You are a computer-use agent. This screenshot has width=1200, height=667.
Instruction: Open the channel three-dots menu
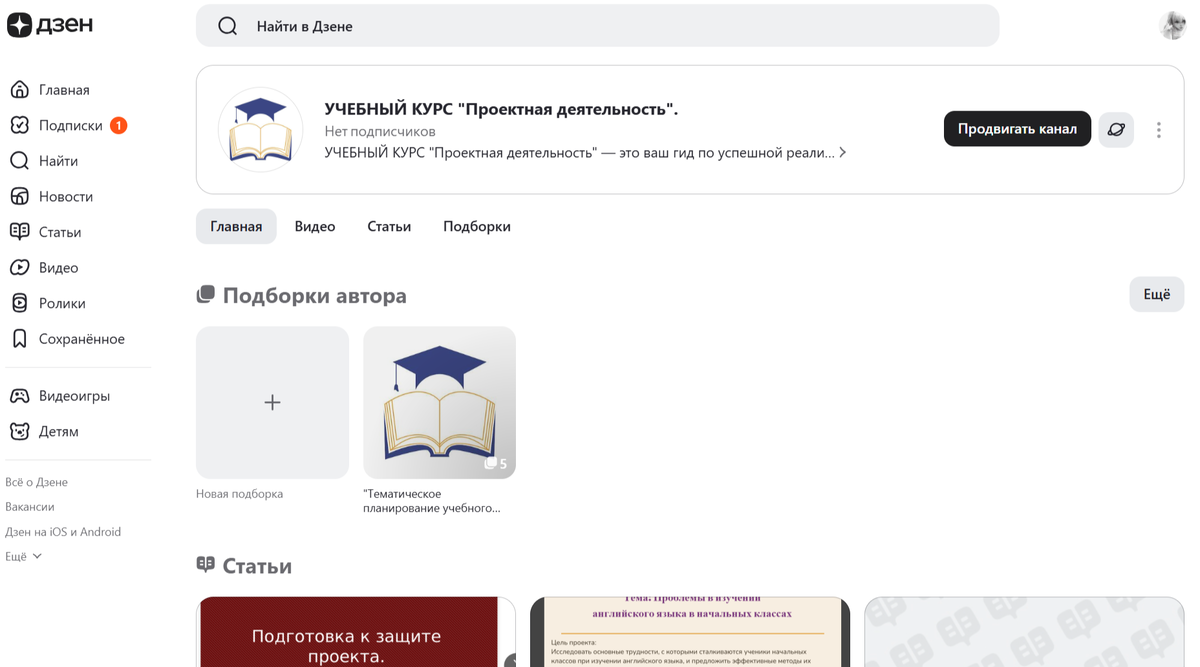coord(1159,130)
